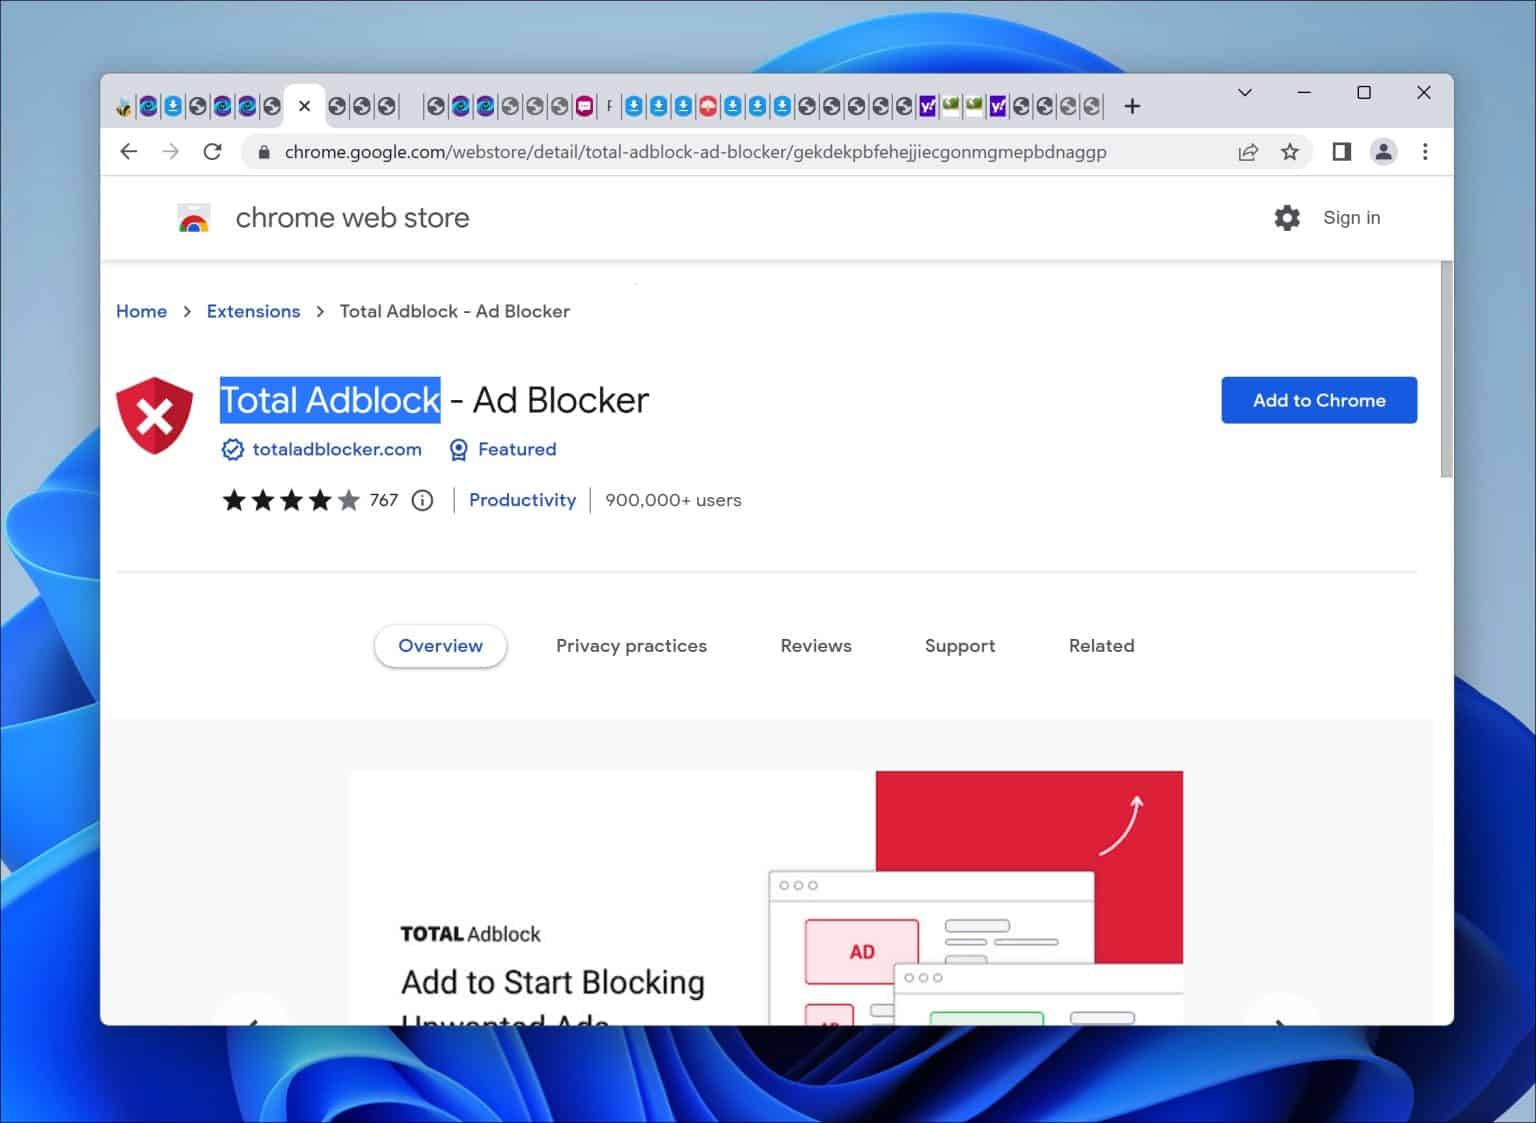Open the tab search chevron dropdown
The height and width of the screenshot is (1123, 1536).
tap(1244, 92)
